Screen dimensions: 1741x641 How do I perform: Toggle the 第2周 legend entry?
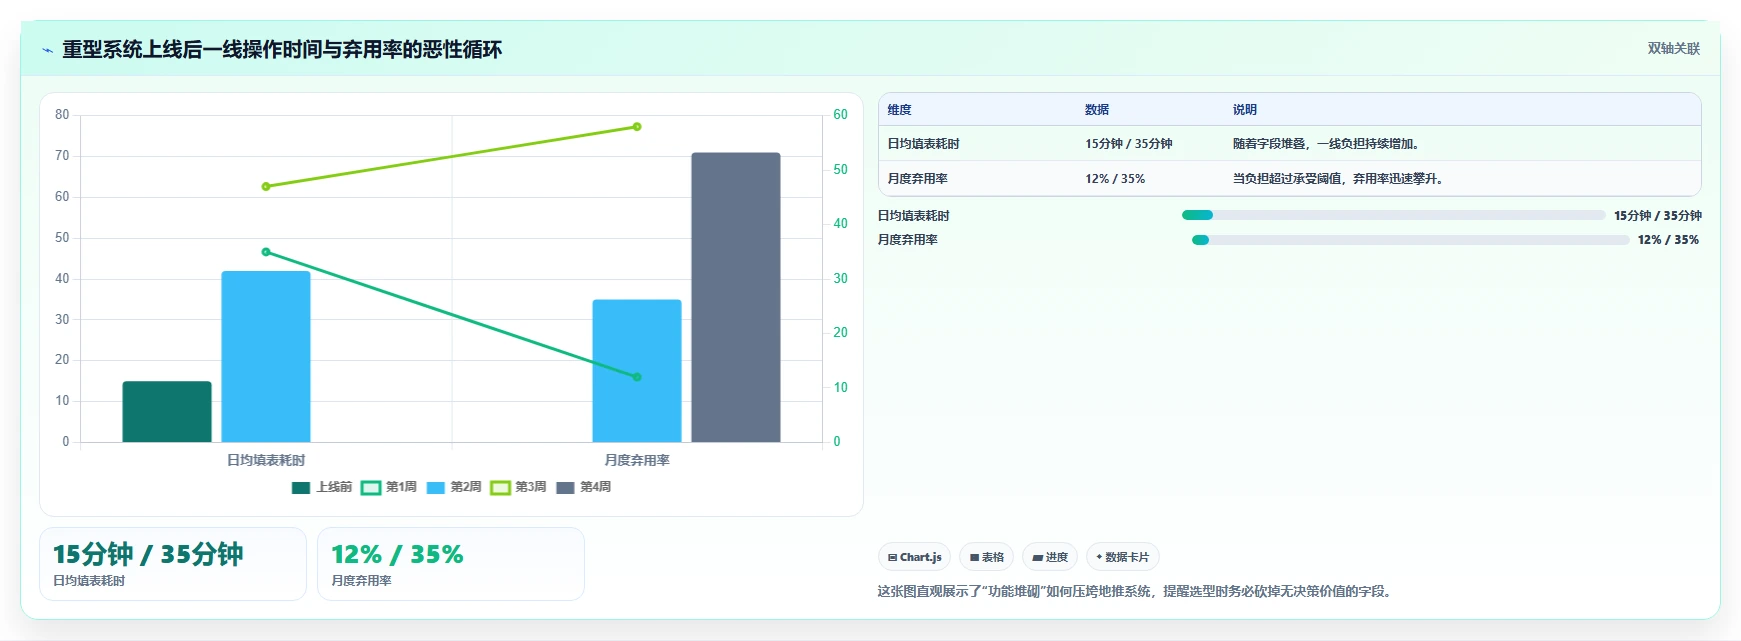pyautogui.click(x=453, y=487)
